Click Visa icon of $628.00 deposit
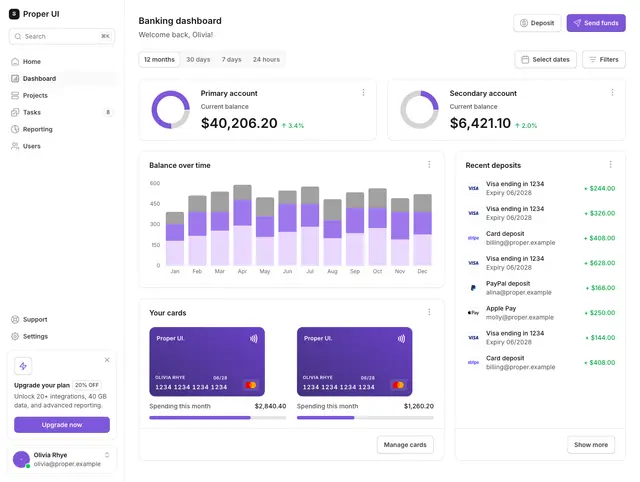 coord(473,263)
